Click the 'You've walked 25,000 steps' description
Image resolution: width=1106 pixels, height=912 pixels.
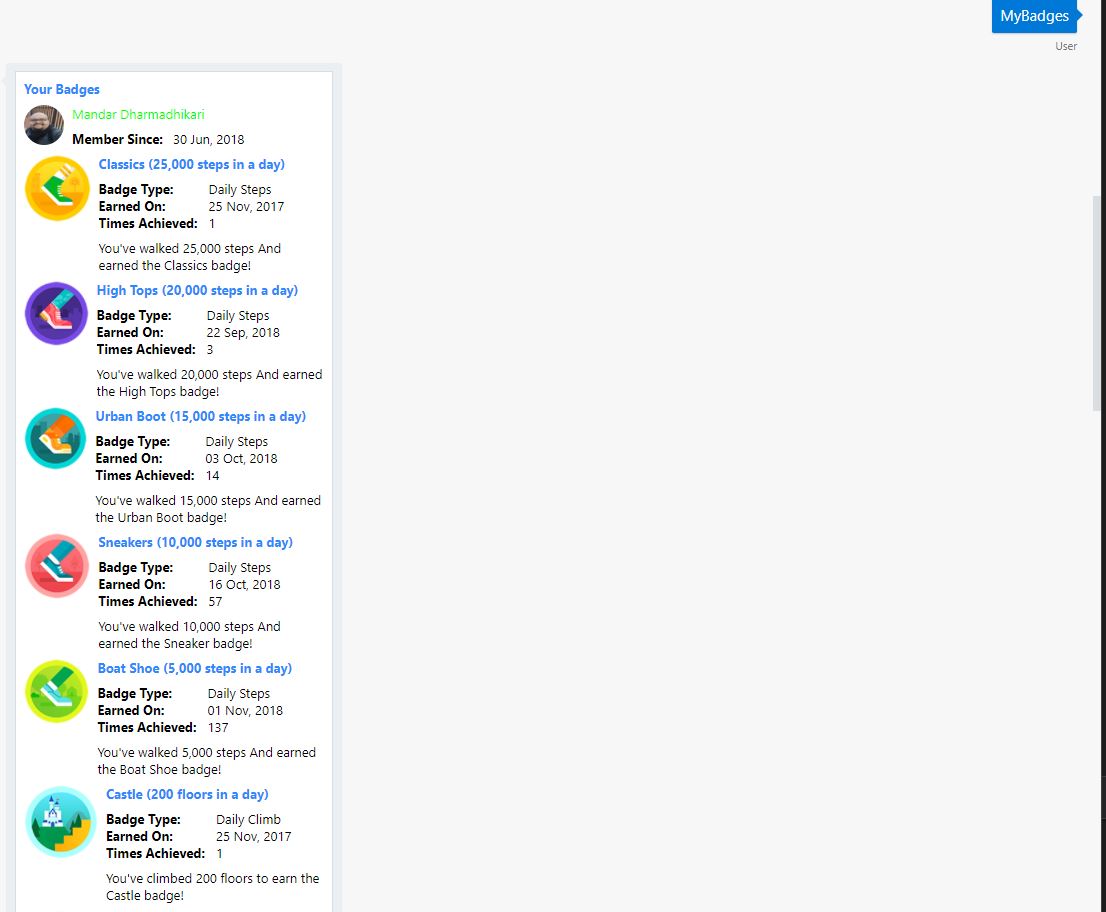190,257
